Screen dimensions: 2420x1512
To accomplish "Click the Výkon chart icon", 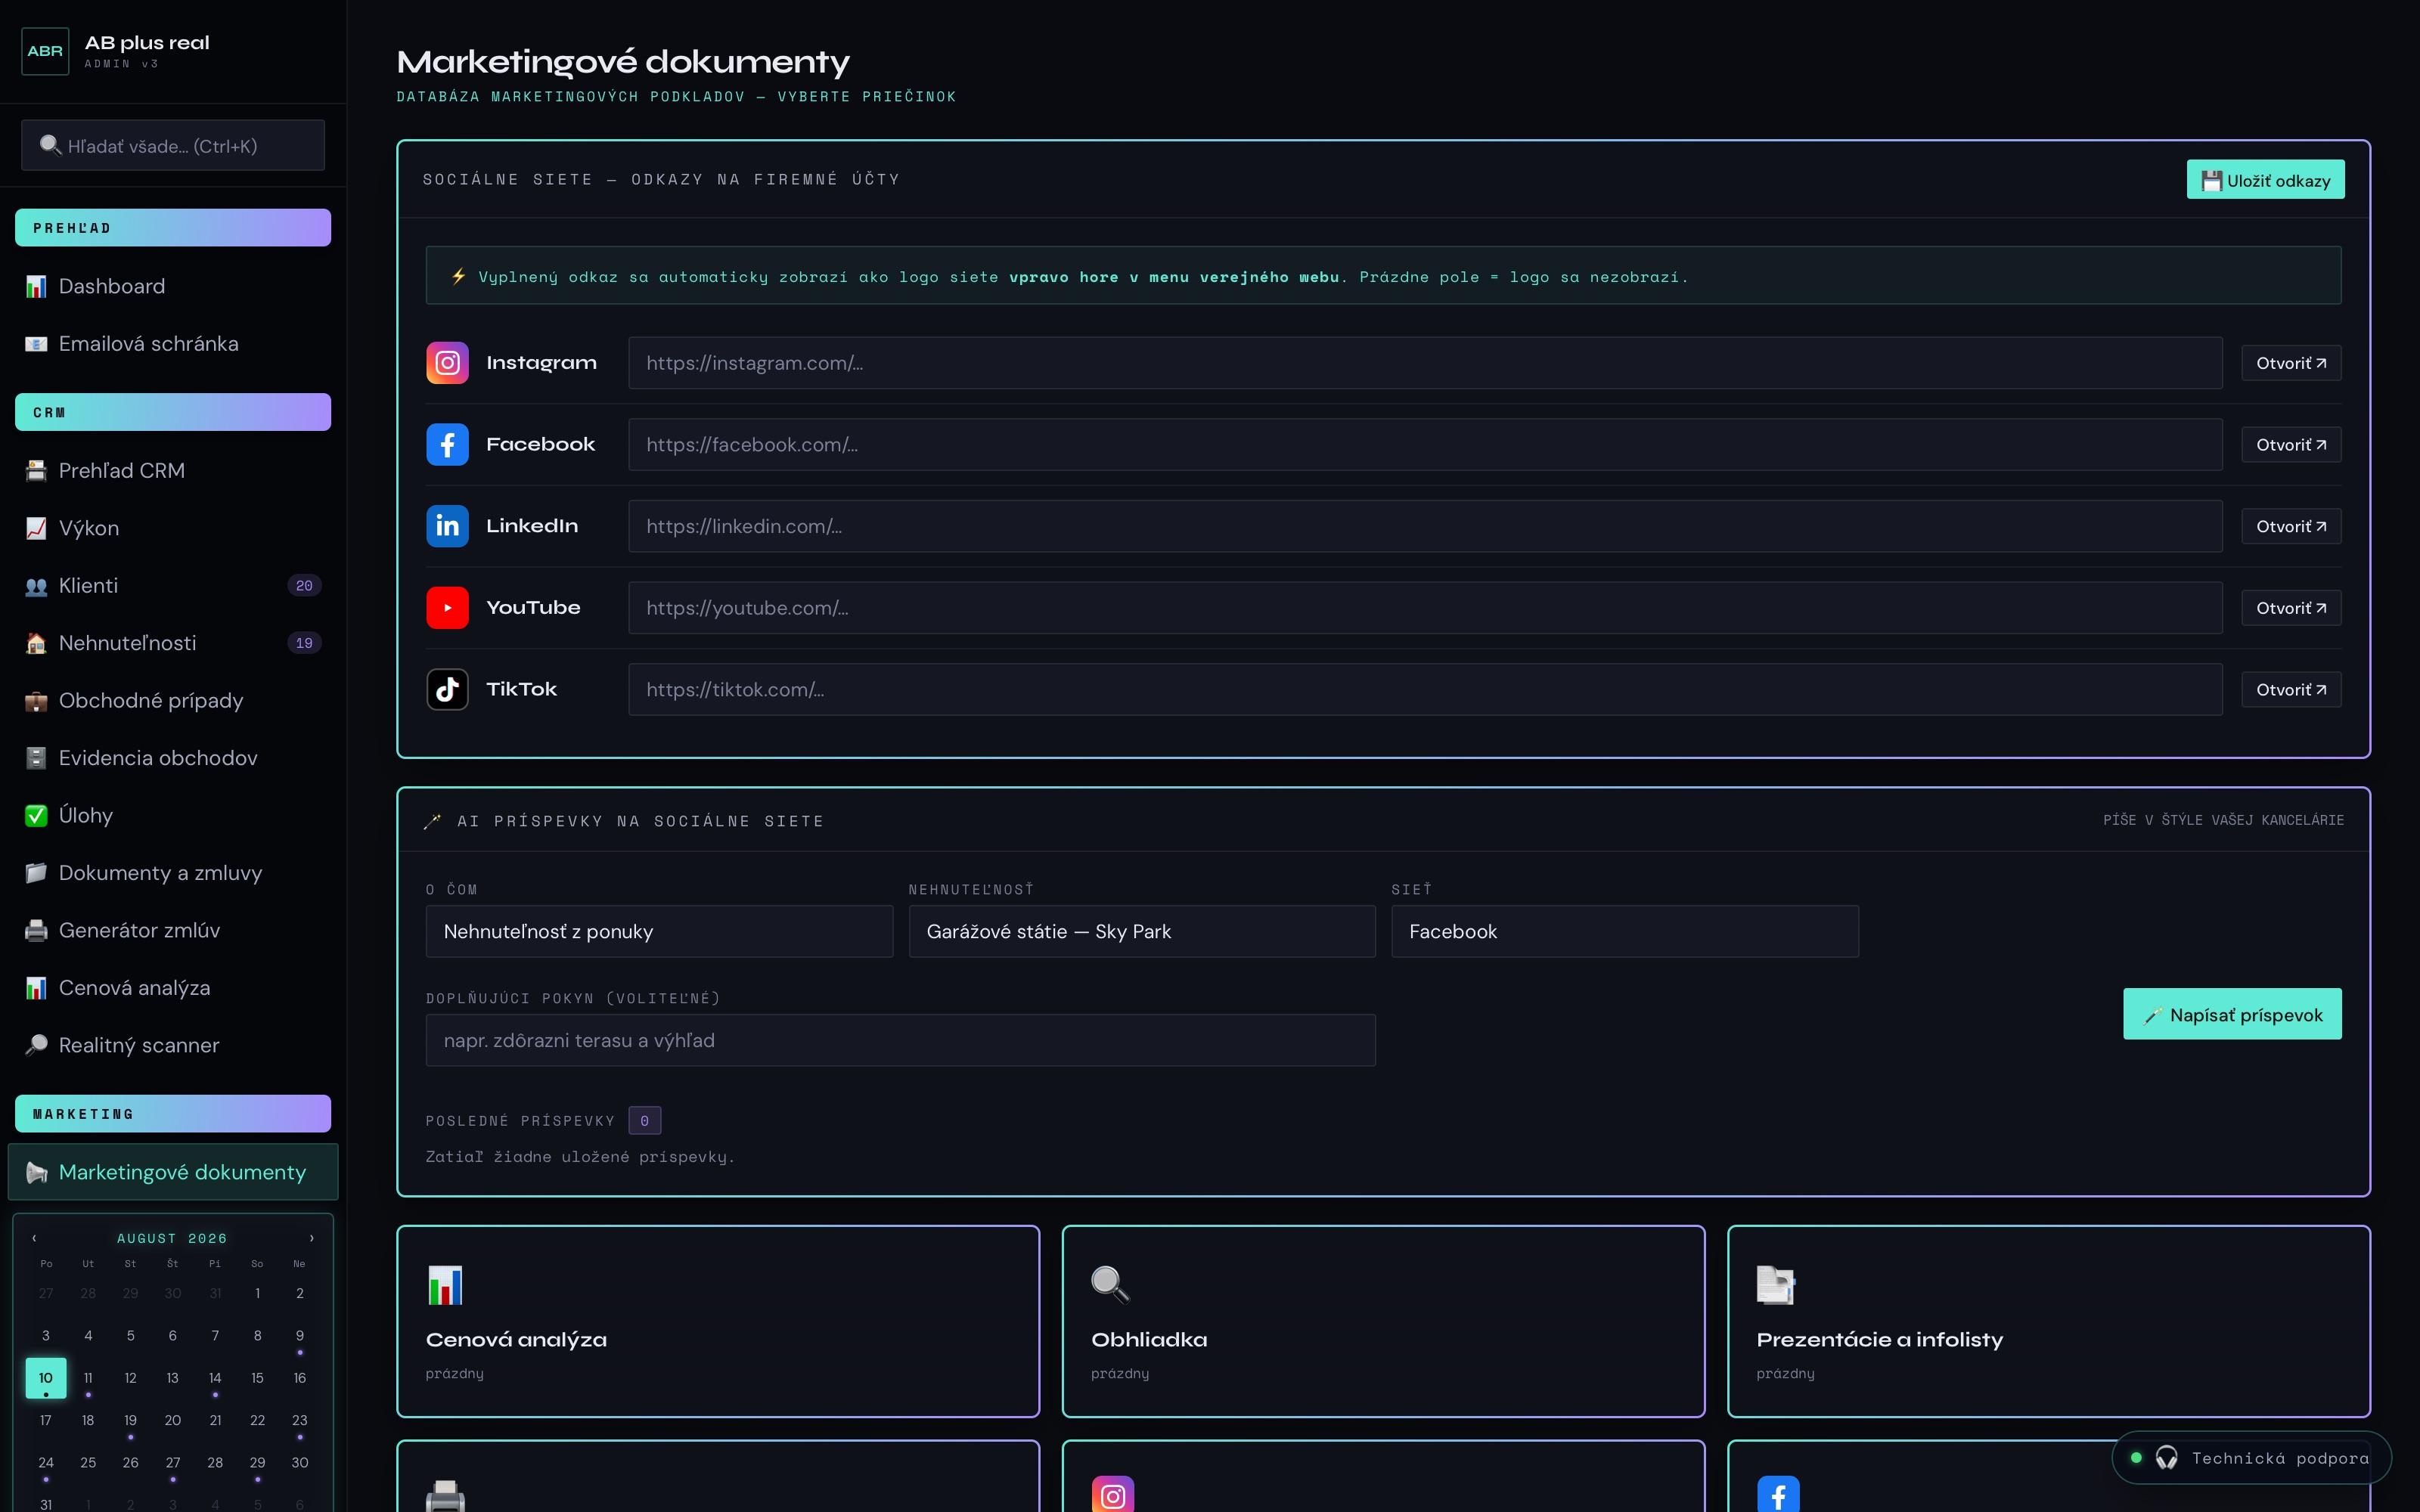I will 36,528.
